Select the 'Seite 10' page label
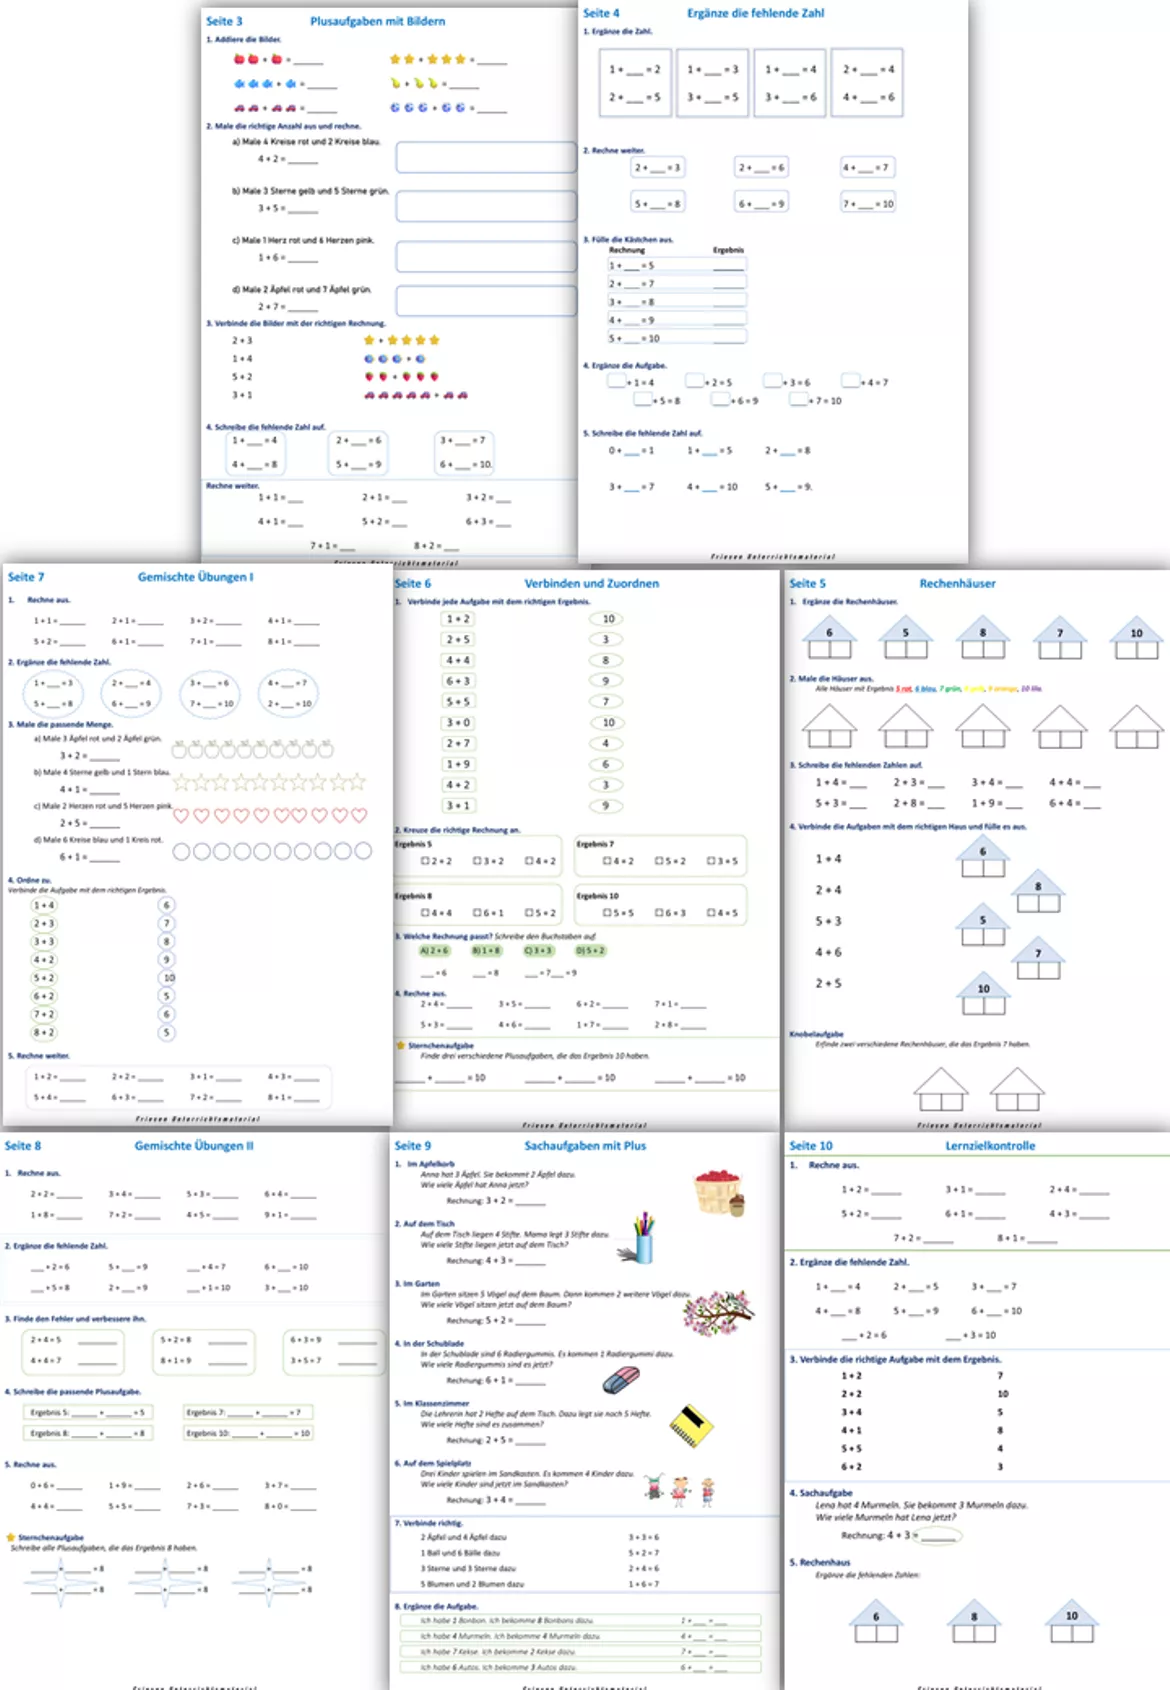Screen dimensions: 1170x1690 click(x=810, y=1146)
